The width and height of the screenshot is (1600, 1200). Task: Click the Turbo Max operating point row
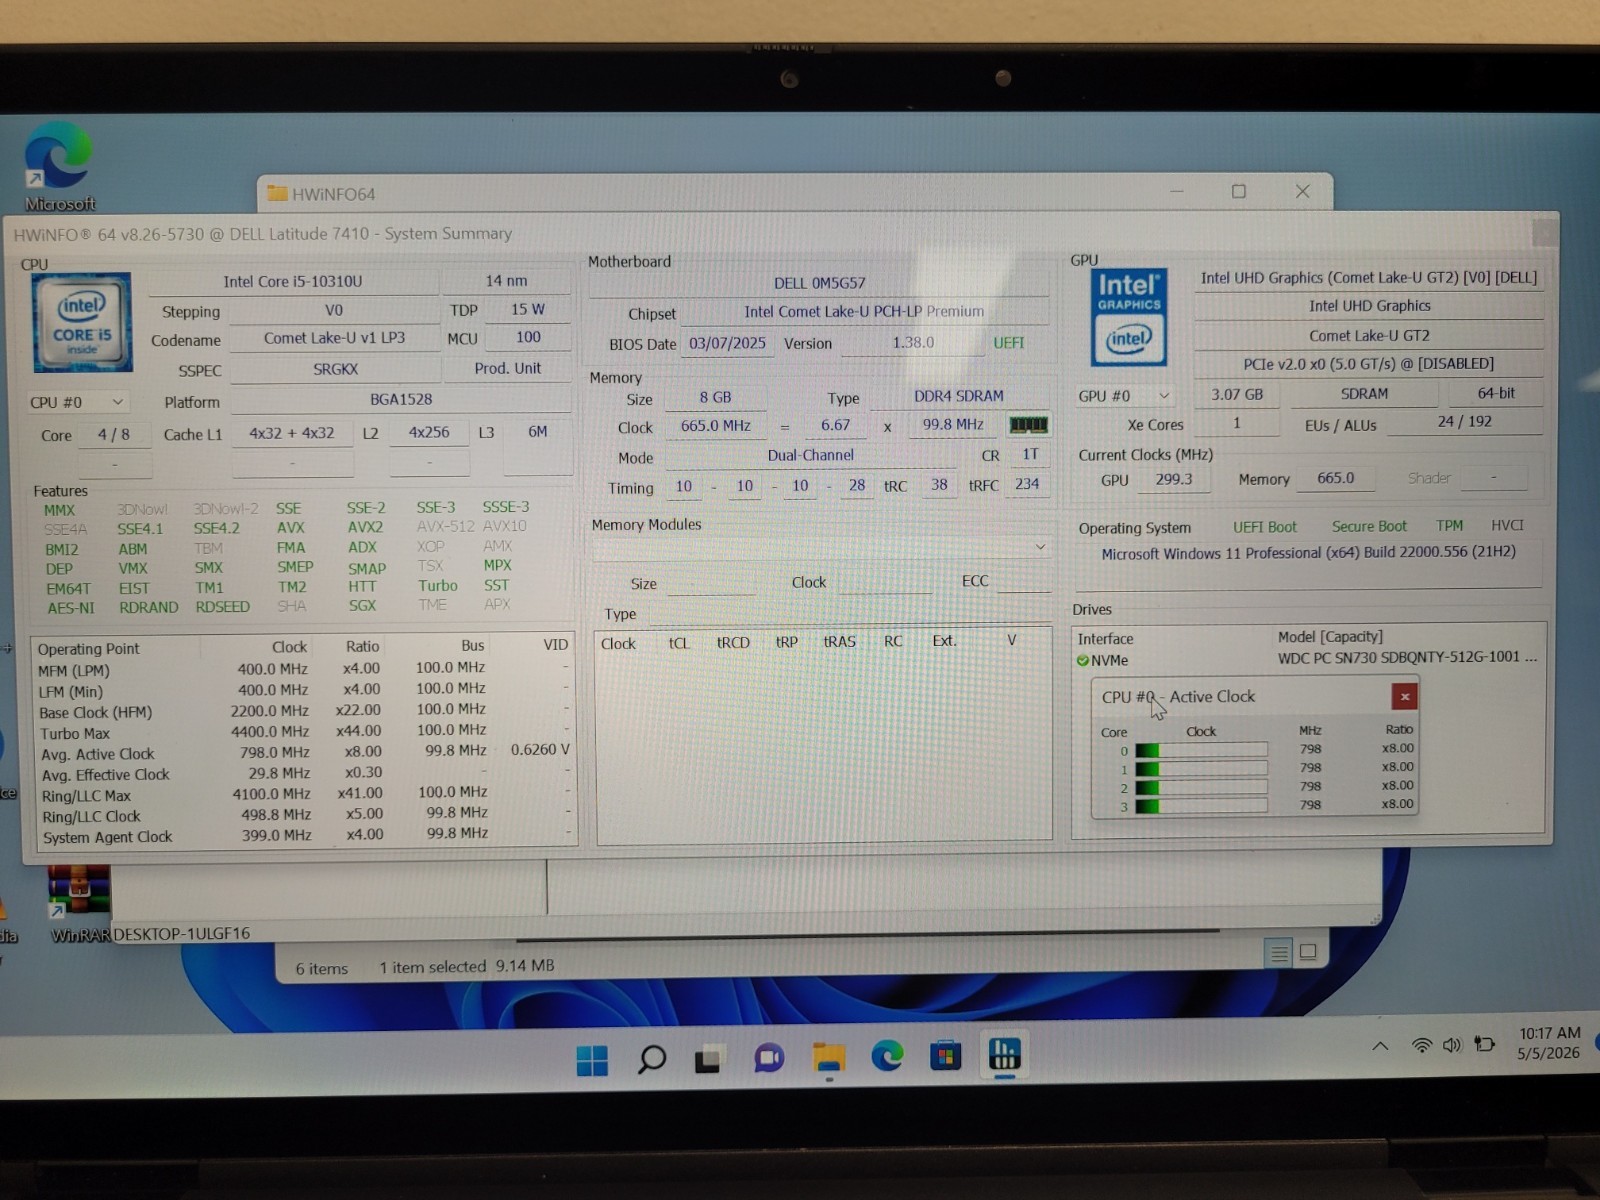pyautogui.click(x=305, y=732)
